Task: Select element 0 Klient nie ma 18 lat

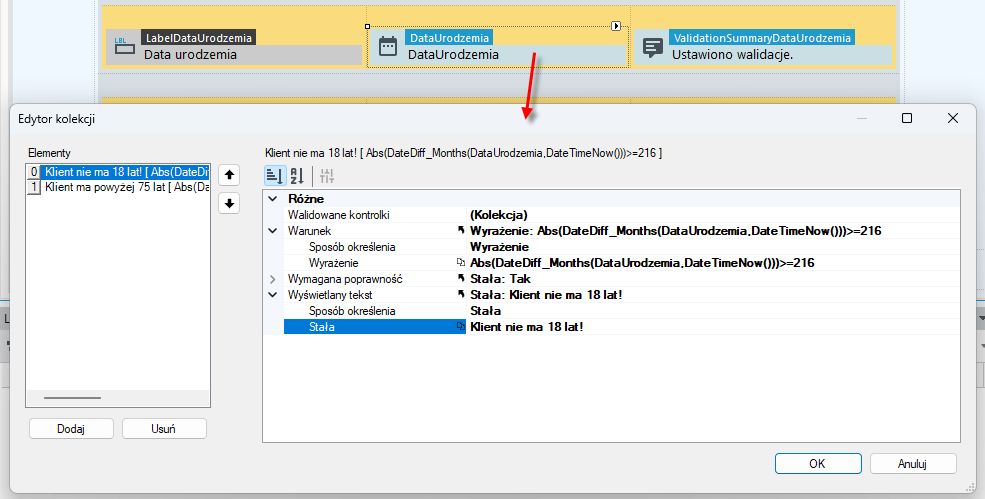Action: coord(118,172)
